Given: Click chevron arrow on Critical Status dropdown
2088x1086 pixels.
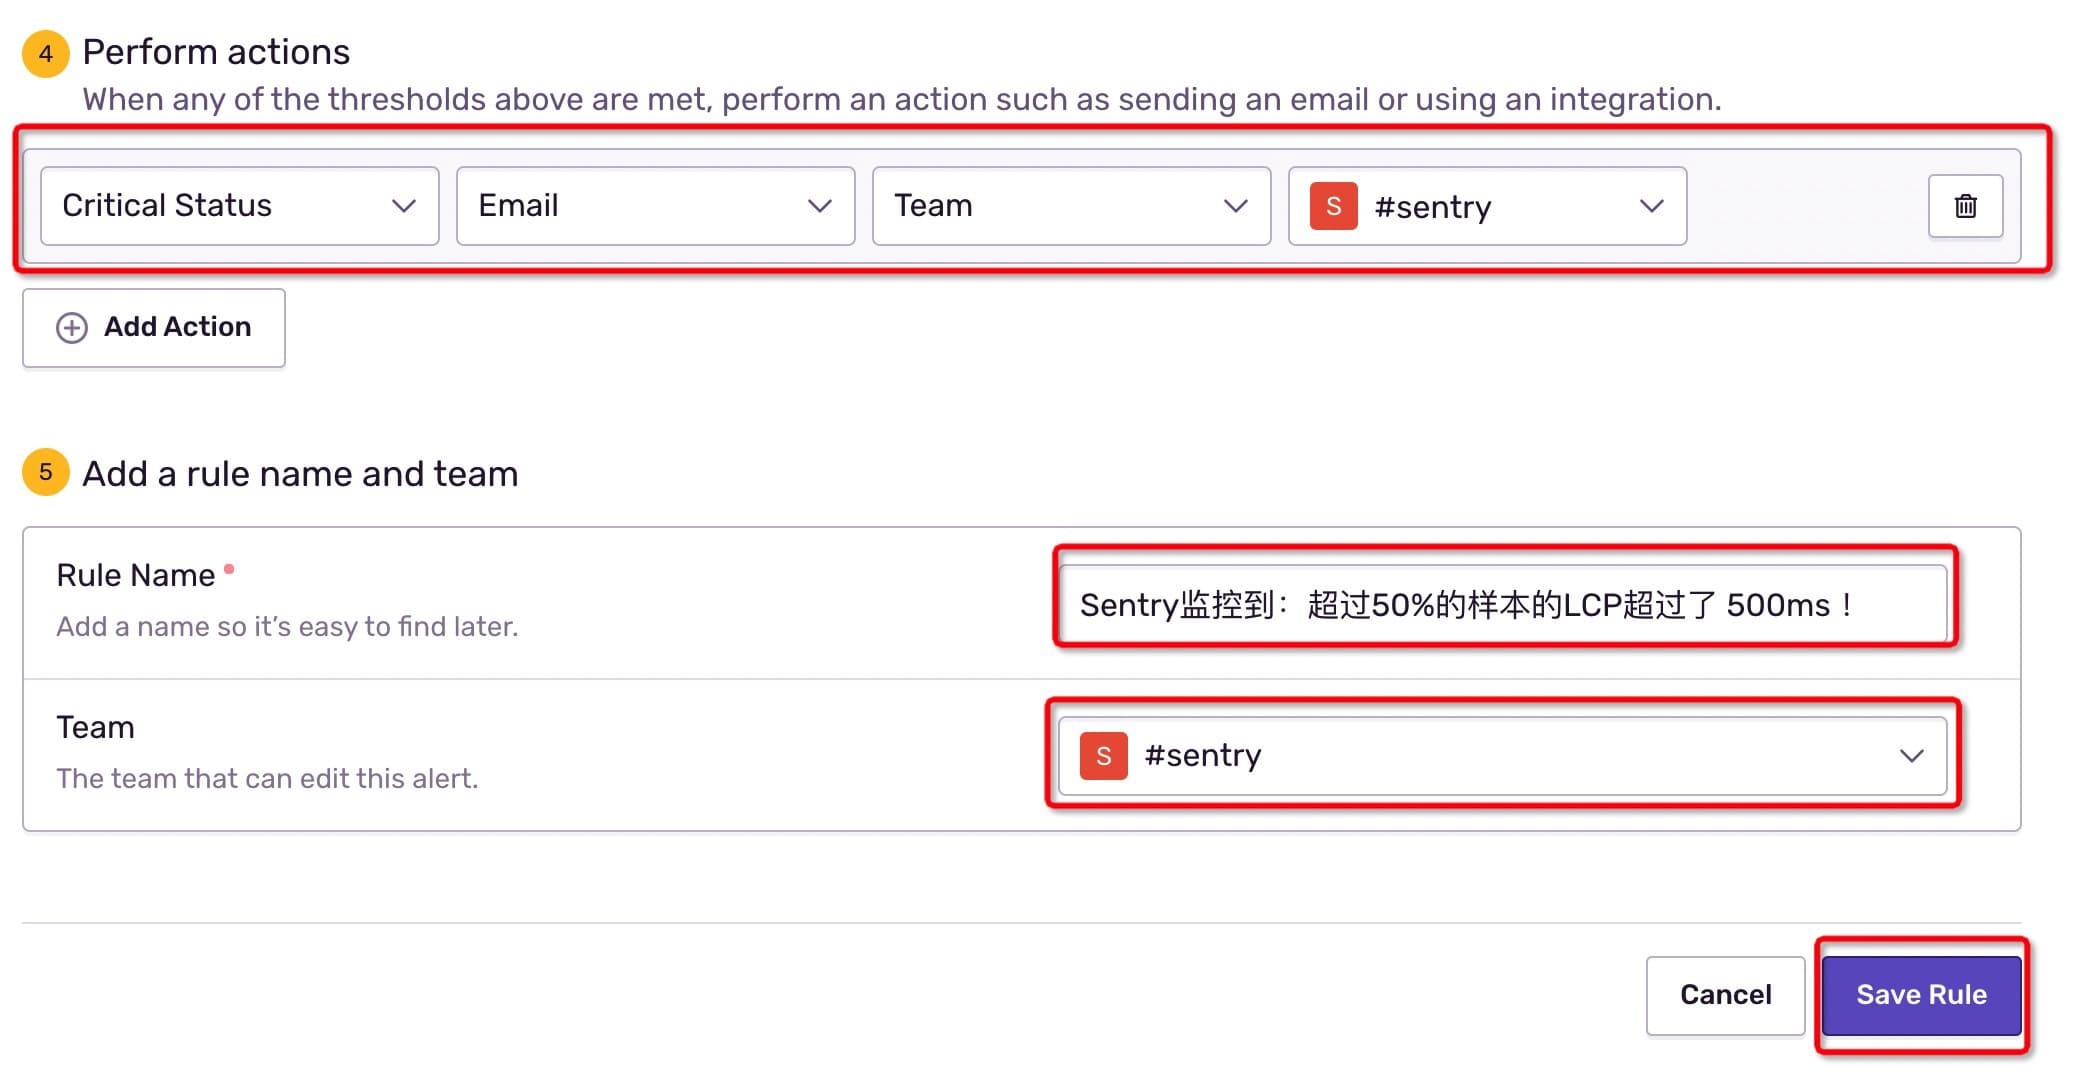Looking at the screenshot, I should click(404, 206).
